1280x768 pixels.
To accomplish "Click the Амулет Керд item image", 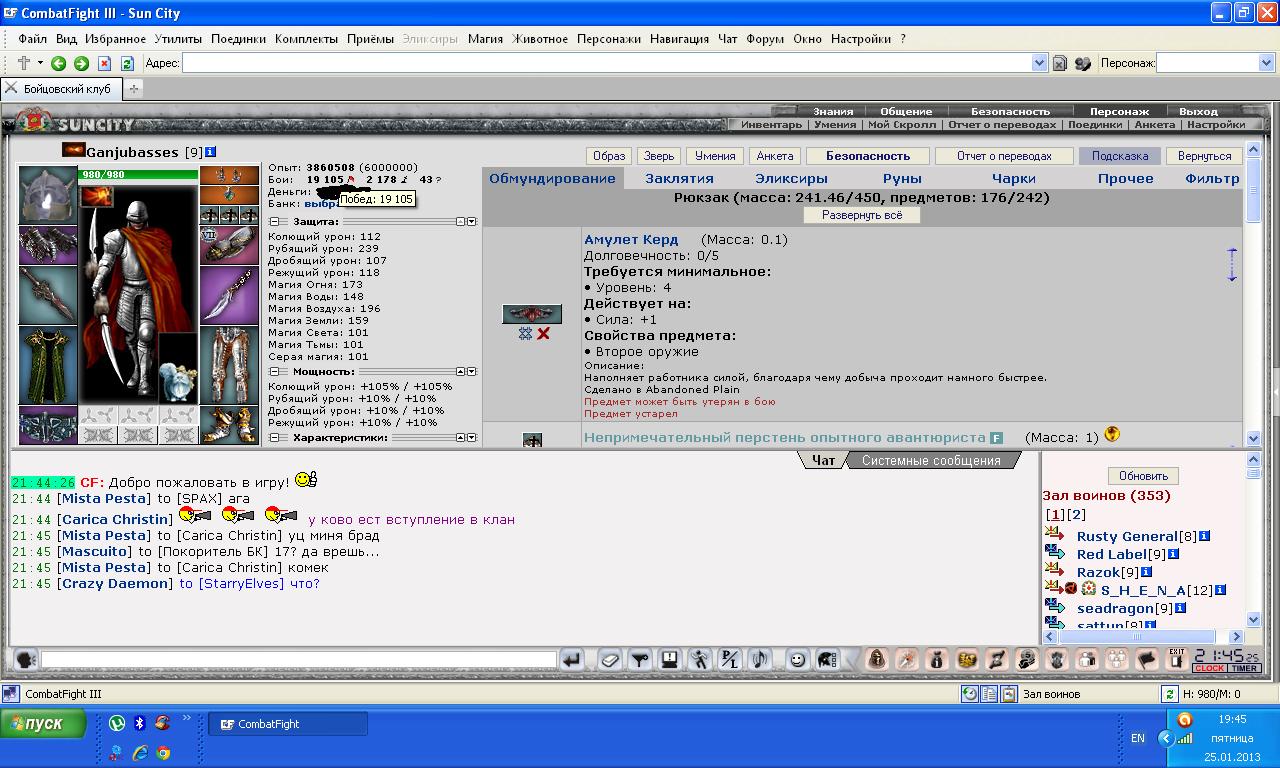I will pyautogui.click(x=532, y=314).
